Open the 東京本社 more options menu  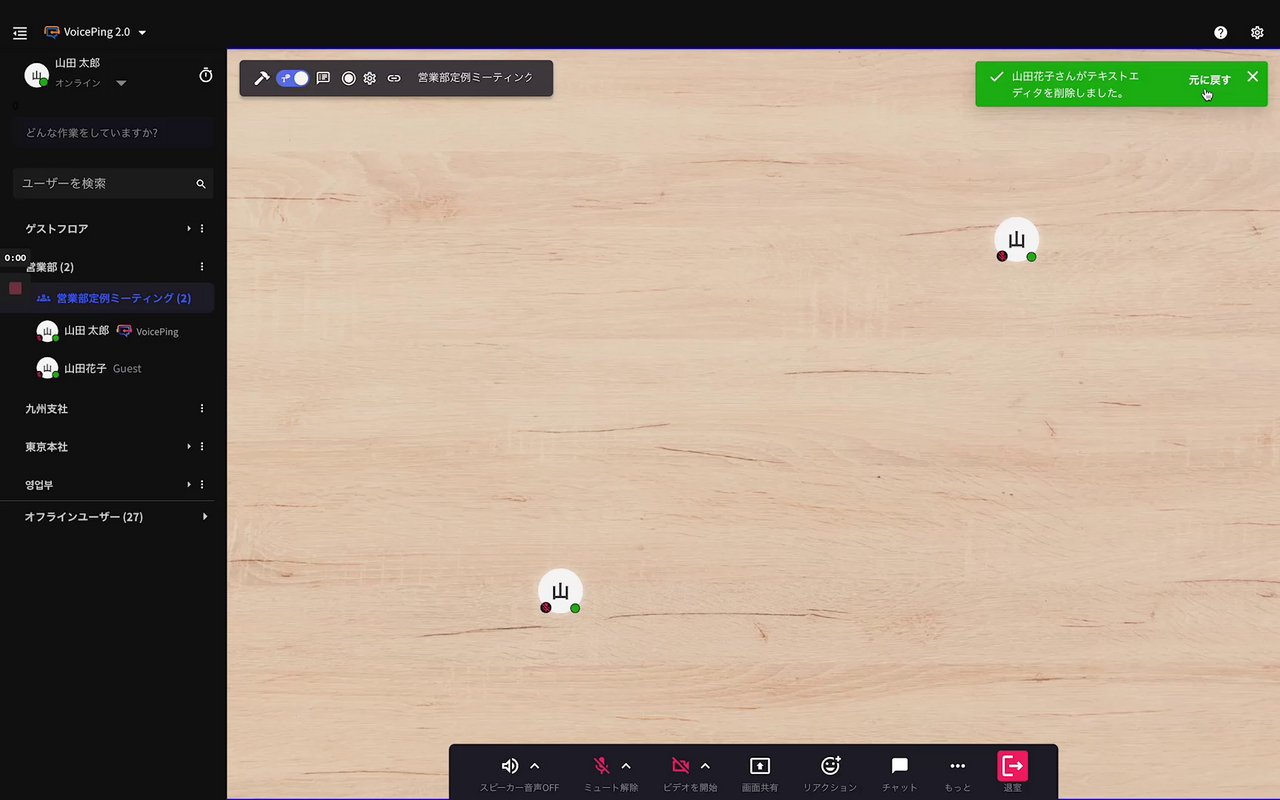point(202,447)
